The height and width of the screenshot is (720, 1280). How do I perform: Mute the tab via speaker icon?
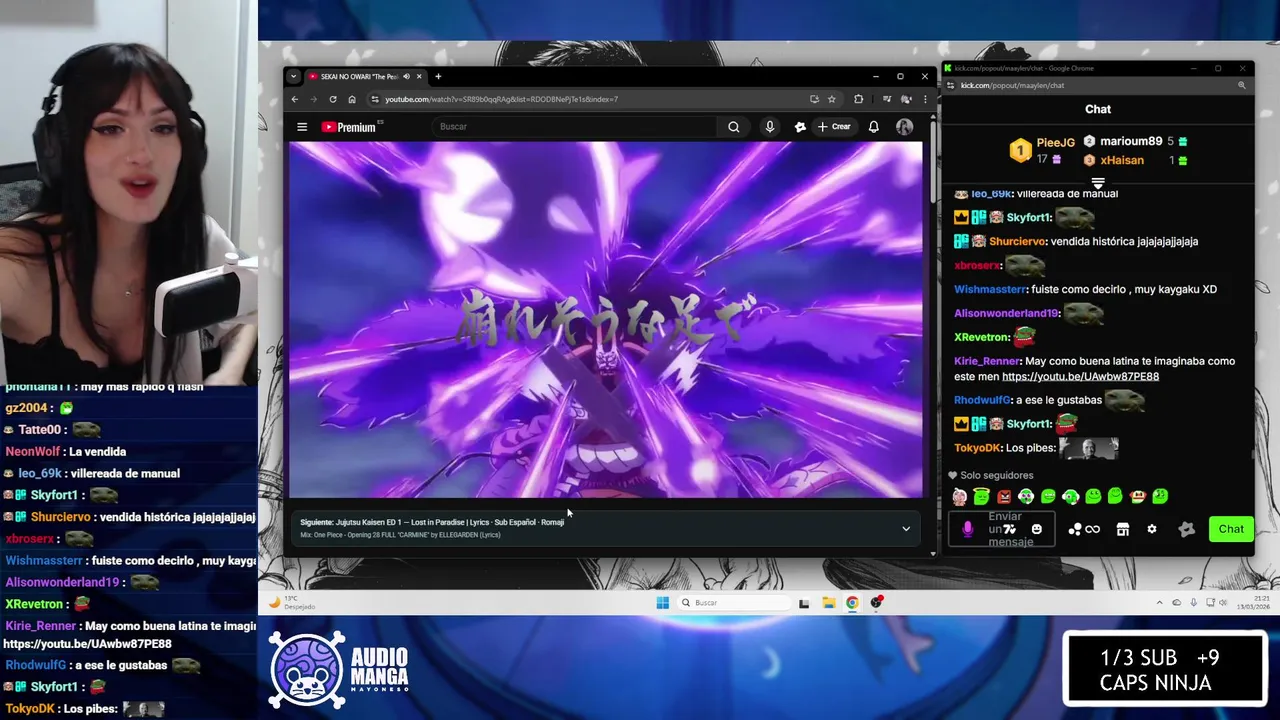click(406, 76)
